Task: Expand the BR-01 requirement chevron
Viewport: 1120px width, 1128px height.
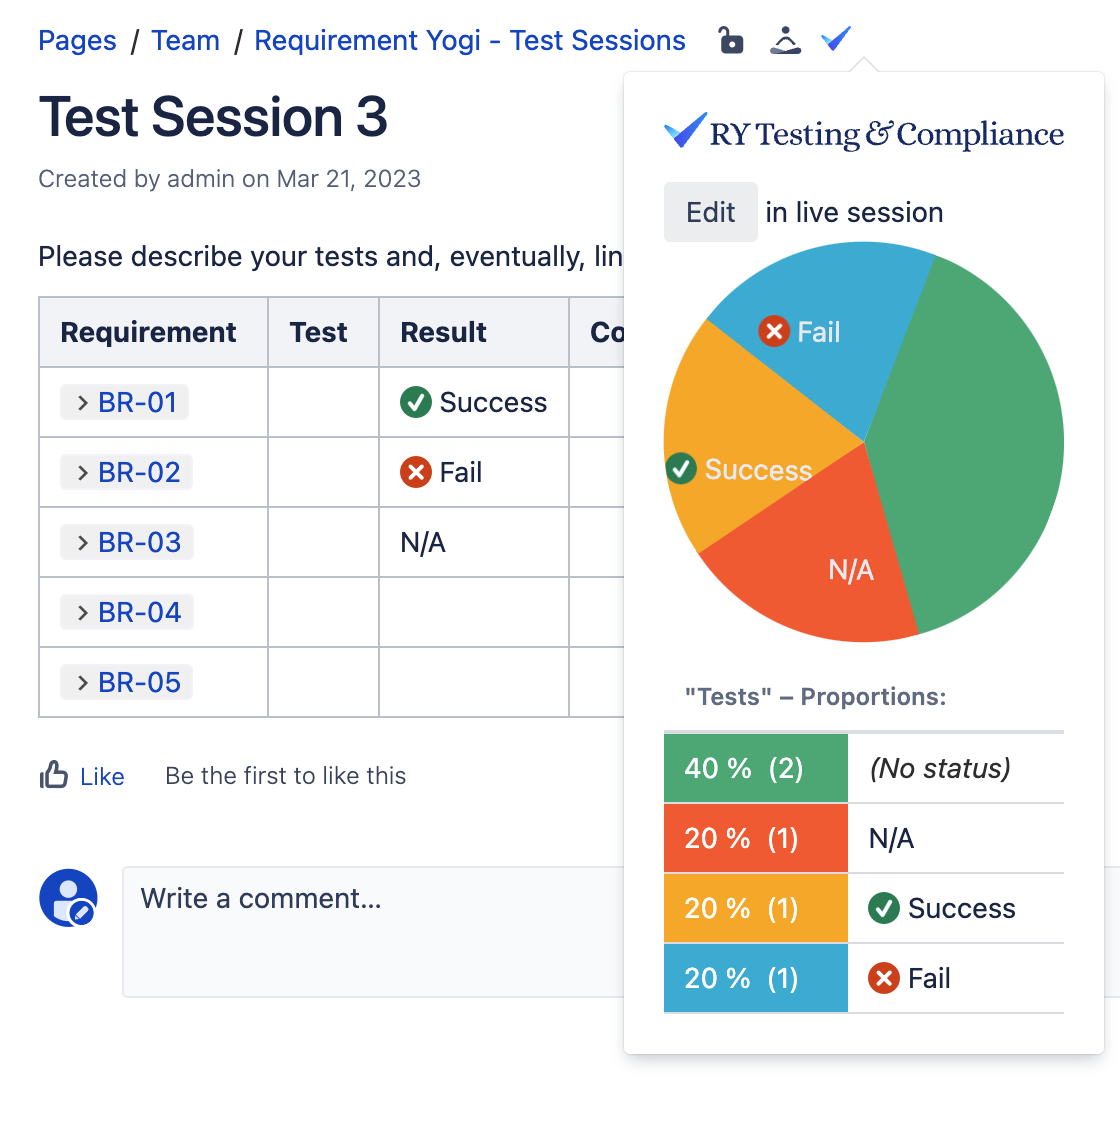Action: pyautogui.click(x=81, y=402)
